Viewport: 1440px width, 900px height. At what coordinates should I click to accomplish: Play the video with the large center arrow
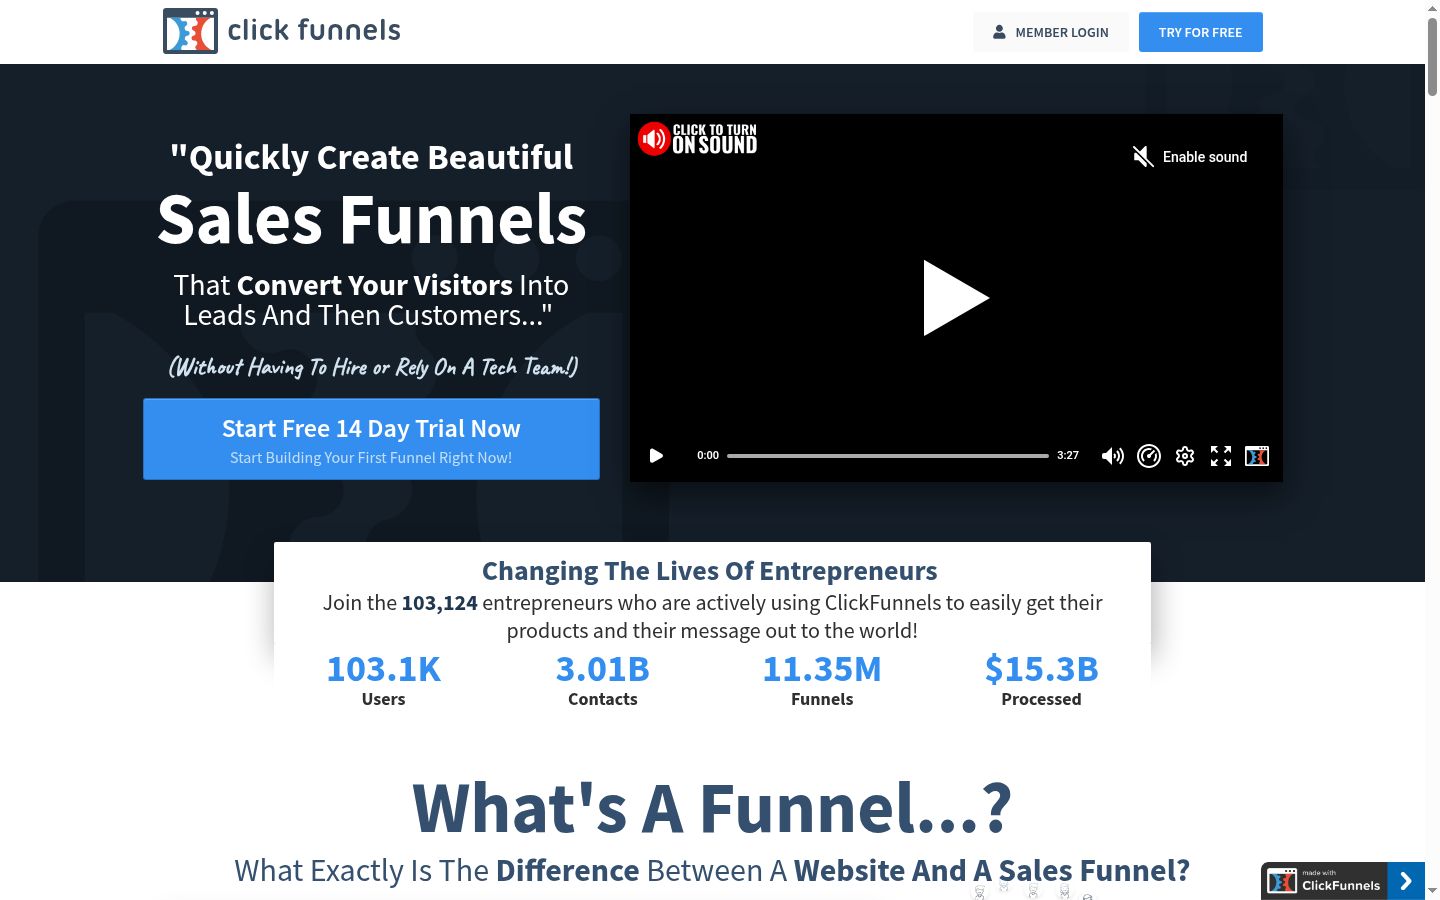(x=956, y=298)
